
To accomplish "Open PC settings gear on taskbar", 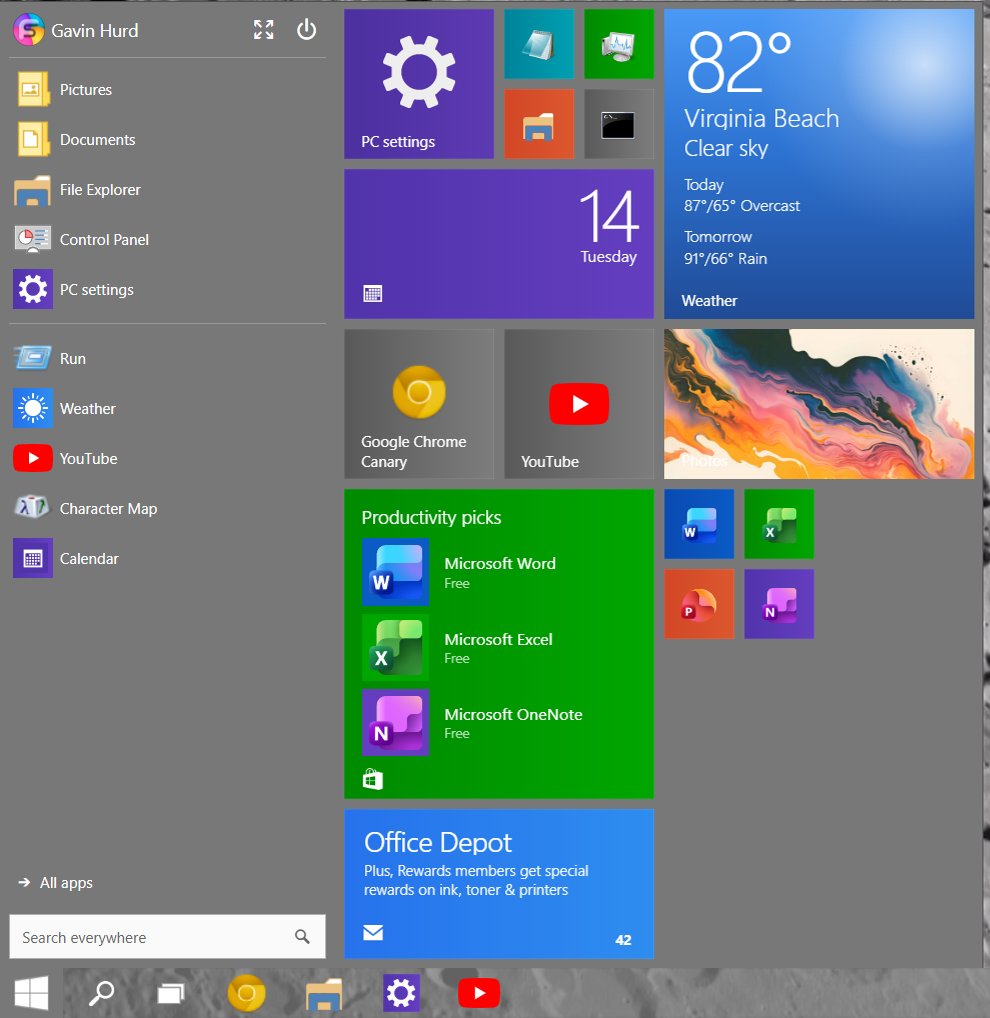I will click(401, 993).
